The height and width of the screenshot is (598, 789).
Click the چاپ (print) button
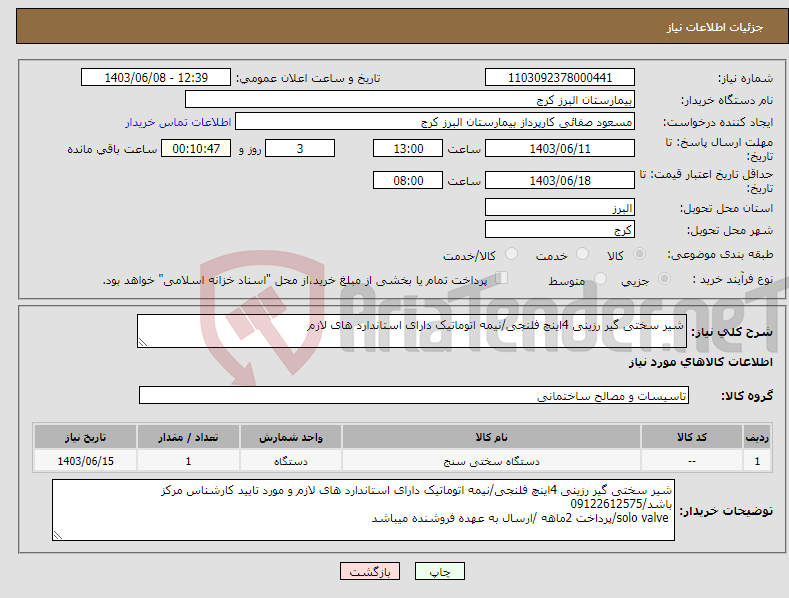point(439,571)
